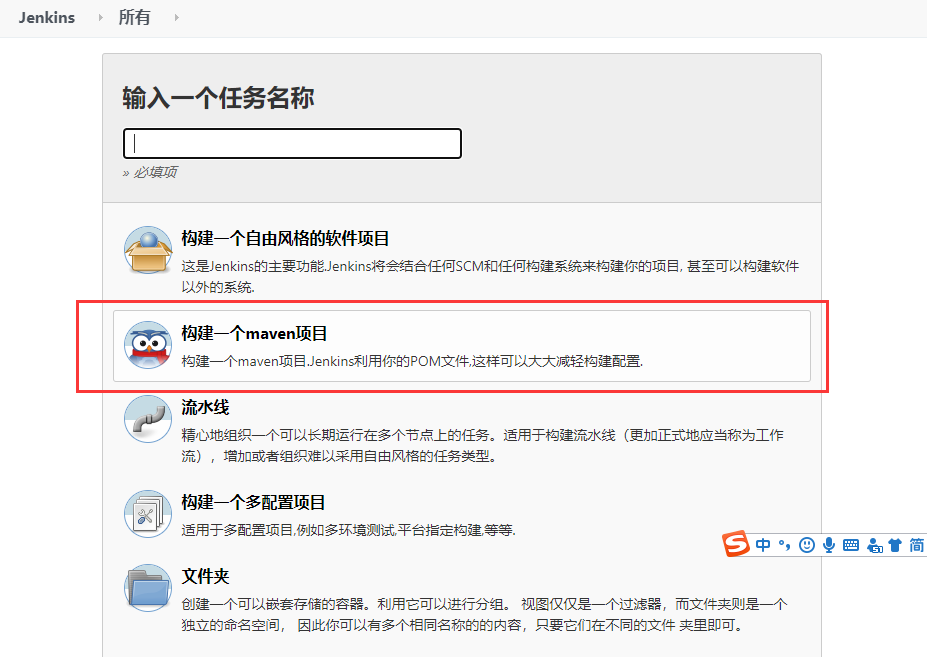Go to Jenkins home breadcrumb
Image resolution: width=927 pixels, height=657 pixels.
(47, 18)
